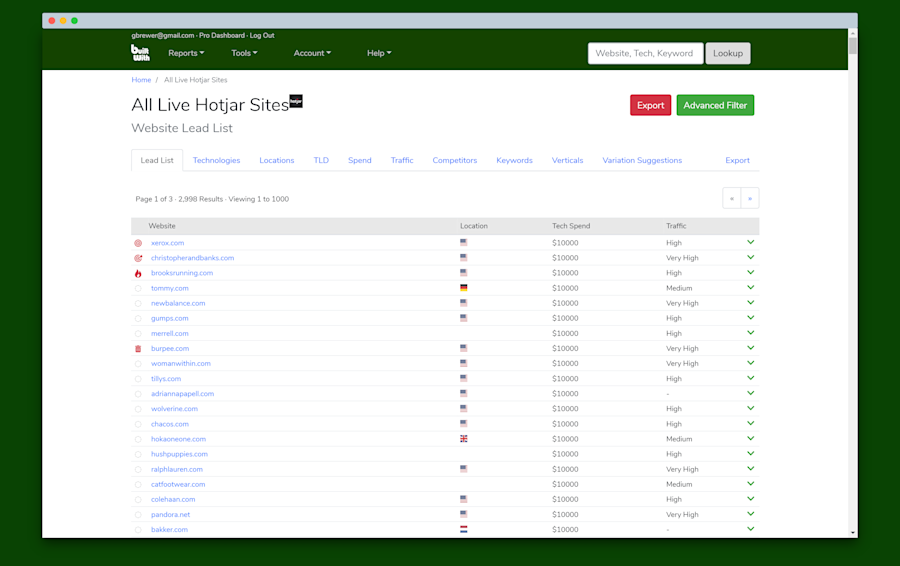900x566 pixels.
Task: Click the scrollbar down arrow
Action: pyautogui.click(x=853, y=533)
